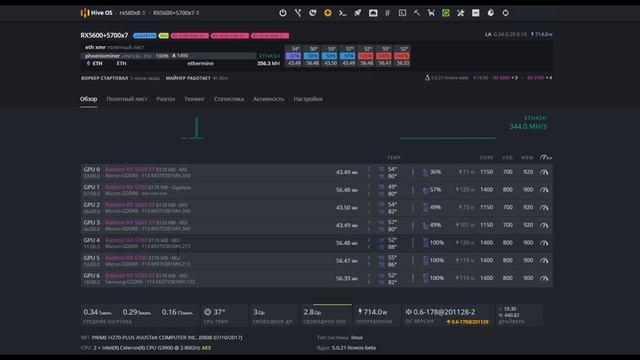Select the 57° GPU tile in summary
640x360 pixels.
click(348, 56)
